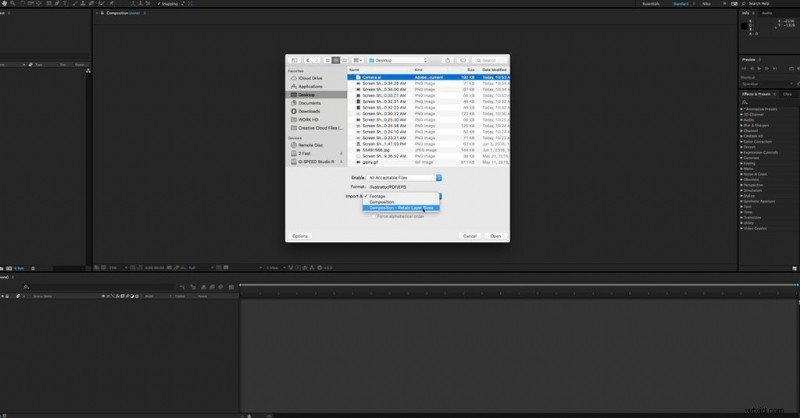Enable the Snapping checkbox in toolbar

(159, 4)
